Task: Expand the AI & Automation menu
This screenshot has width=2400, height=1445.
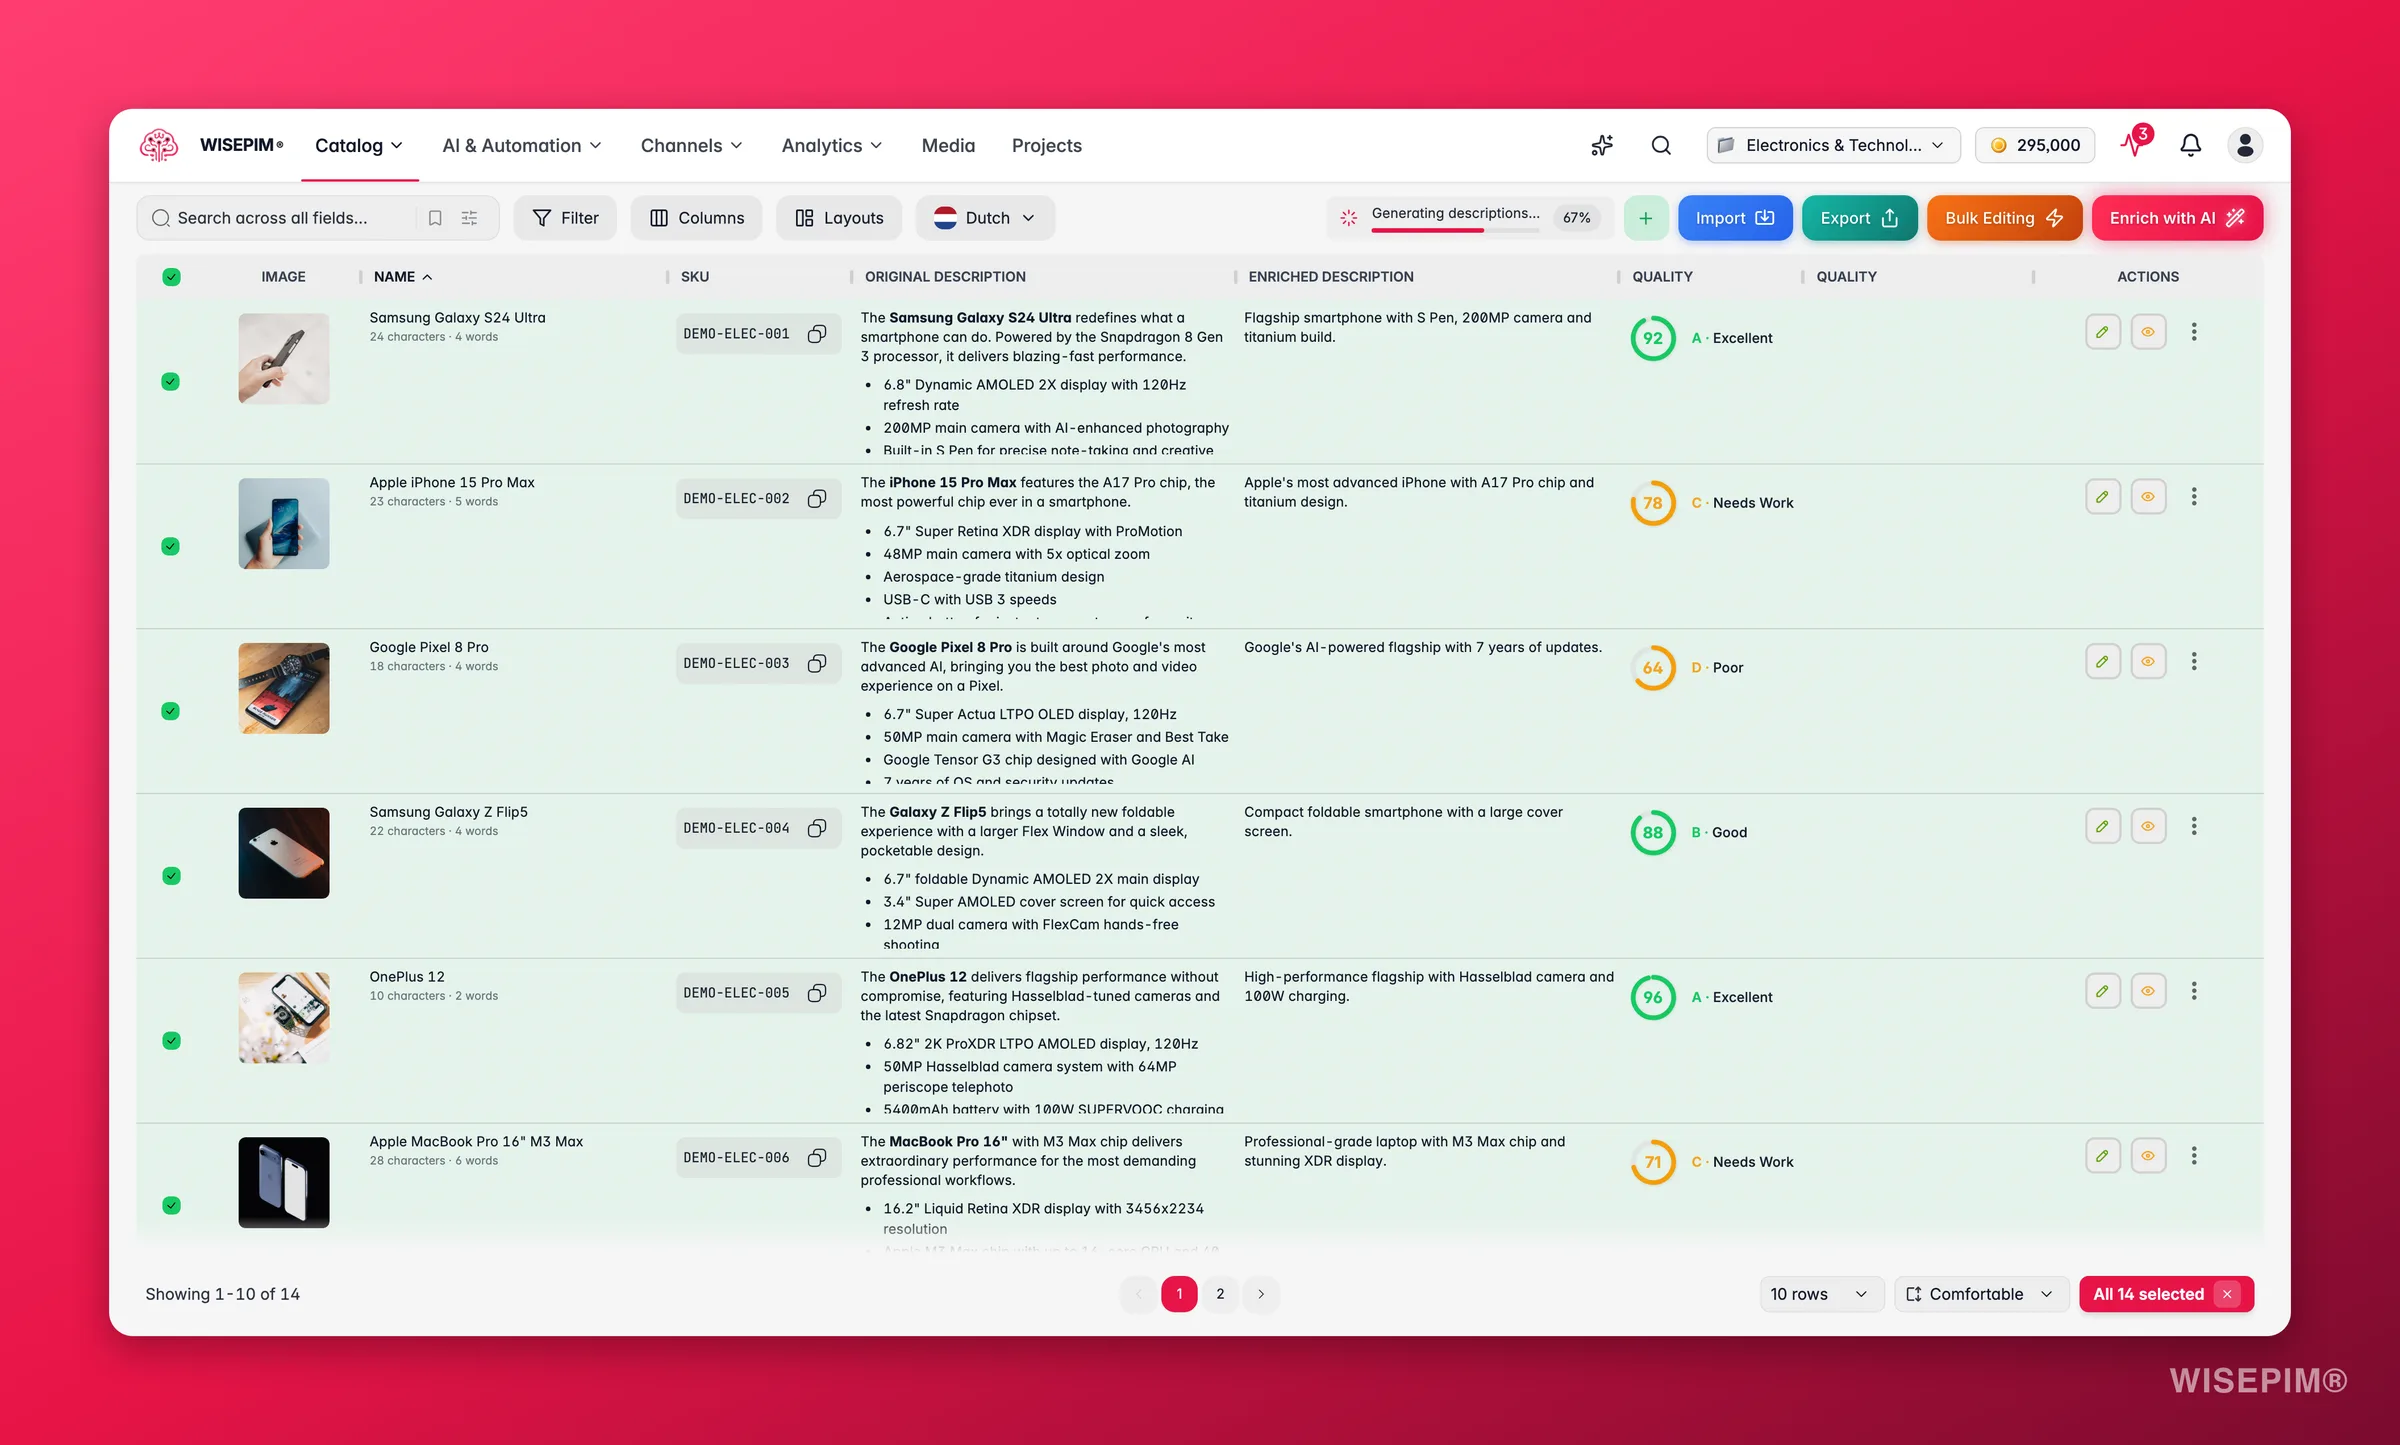Action: [522, 146]
